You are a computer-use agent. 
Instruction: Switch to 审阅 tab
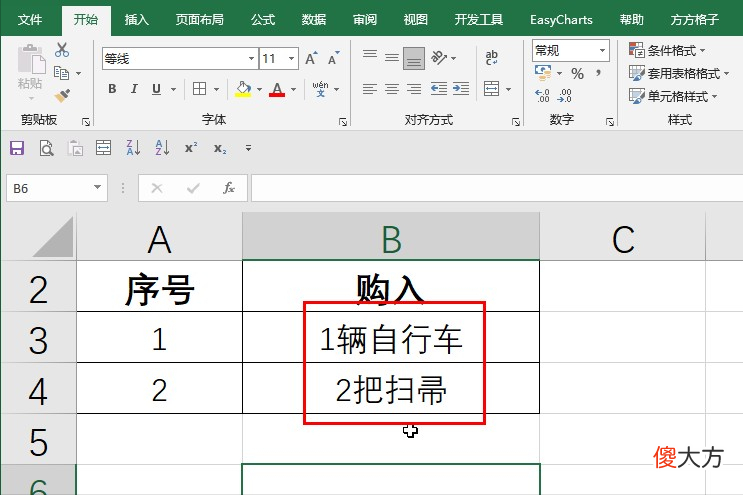[x=365, y=19]
